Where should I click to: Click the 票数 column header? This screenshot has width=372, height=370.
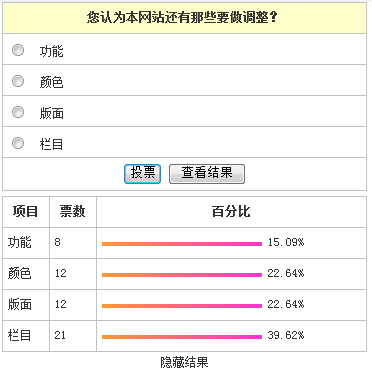pyautogui.click(x=73, y=212)
